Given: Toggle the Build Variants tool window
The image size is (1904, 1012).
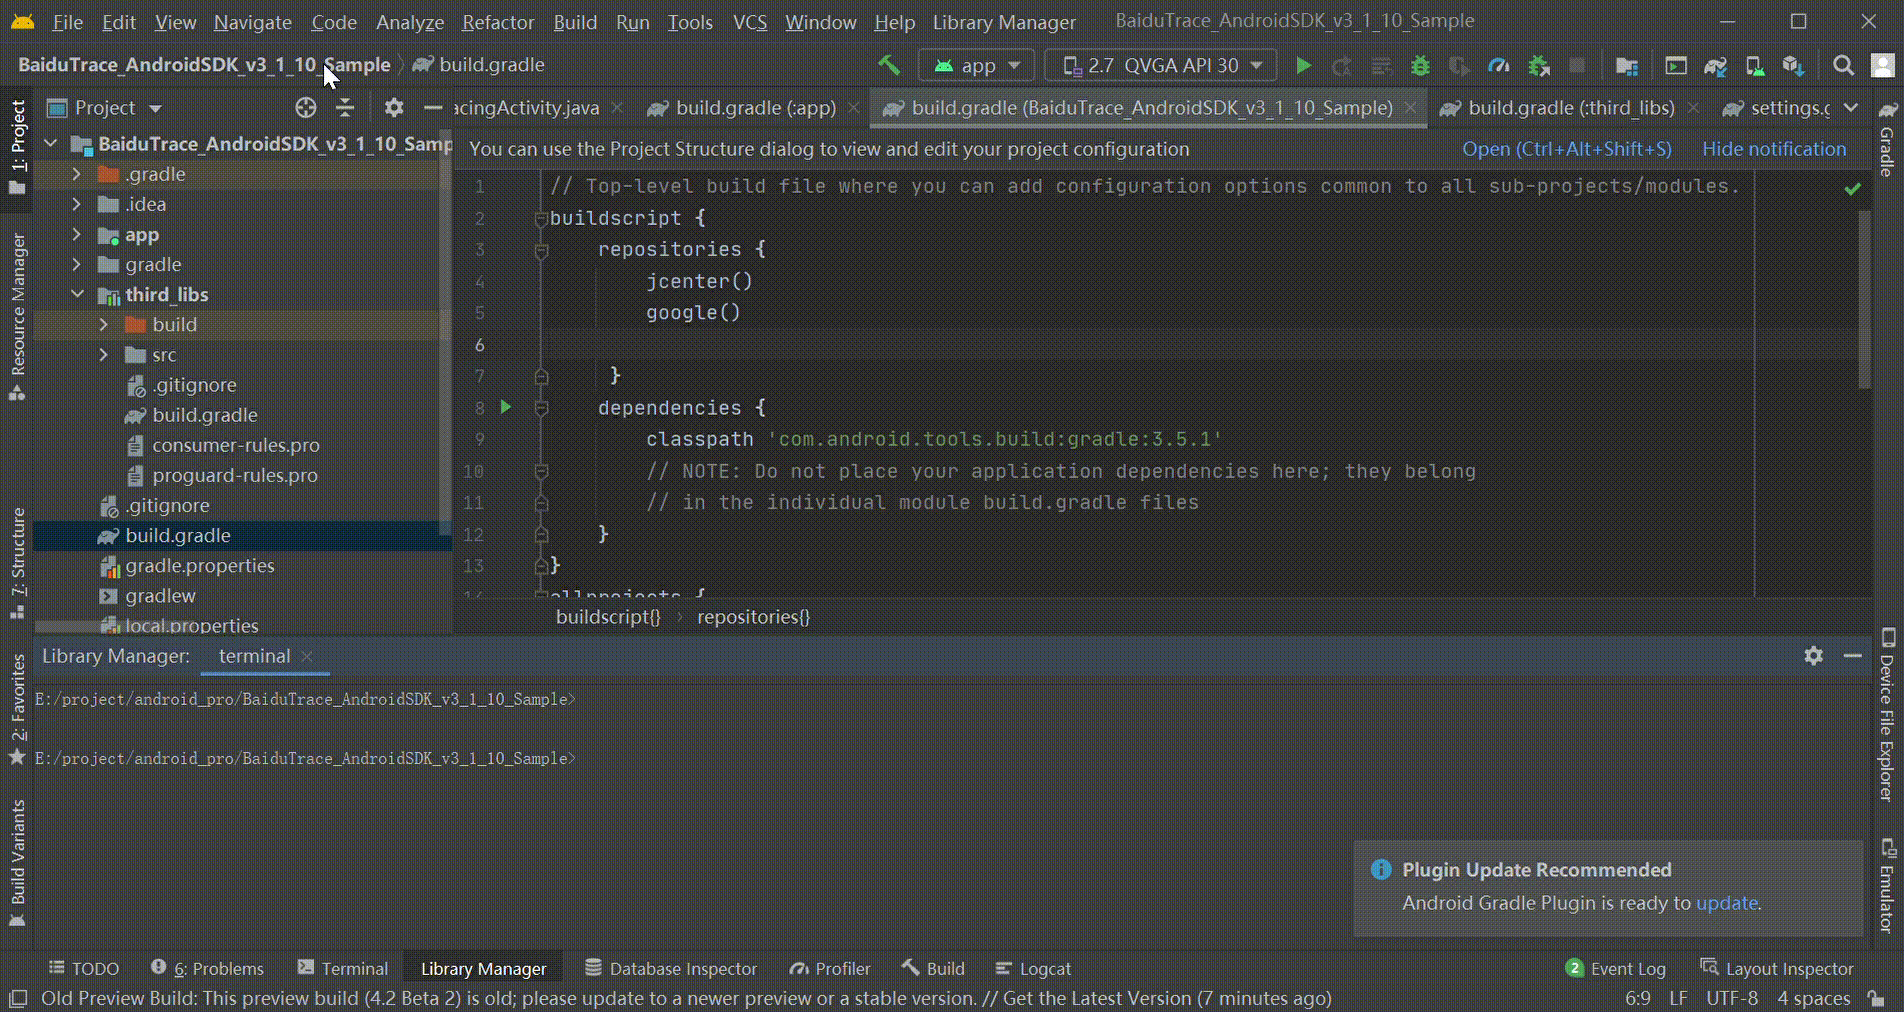Looking at the screenshot, I should [x=17, y=864].
